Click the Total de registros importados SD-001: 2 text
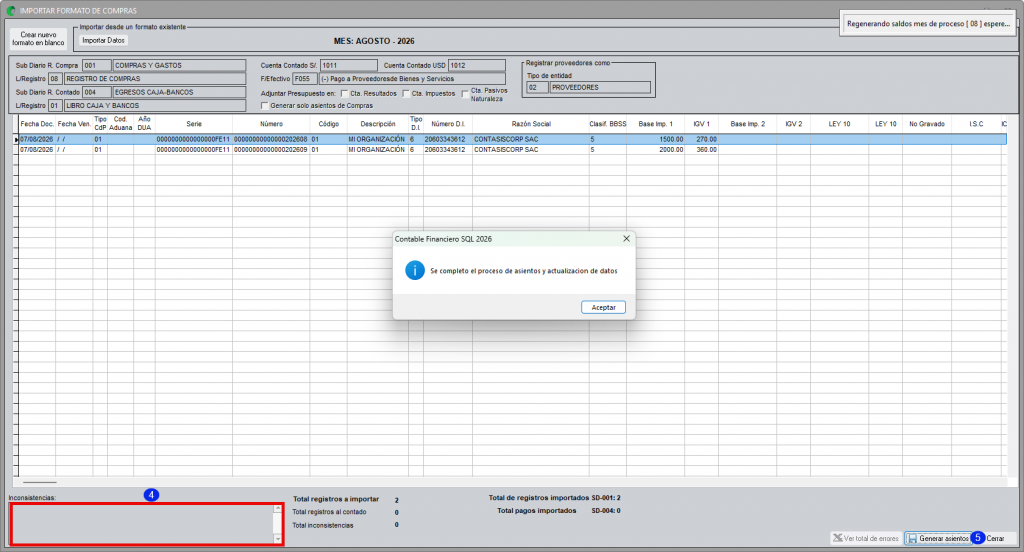 (x=554, y=498)
